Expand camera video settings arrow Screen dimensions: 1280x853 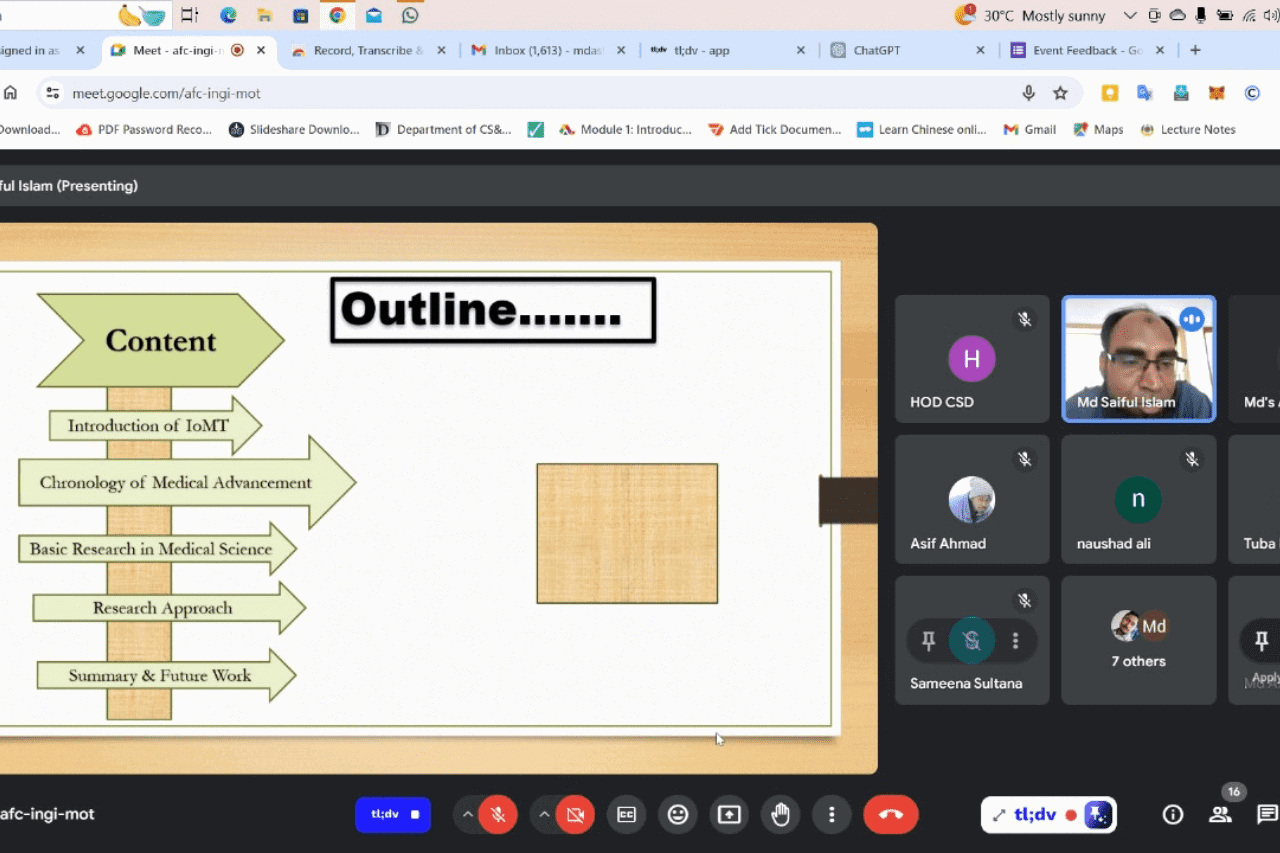click(x=544, y=815)
